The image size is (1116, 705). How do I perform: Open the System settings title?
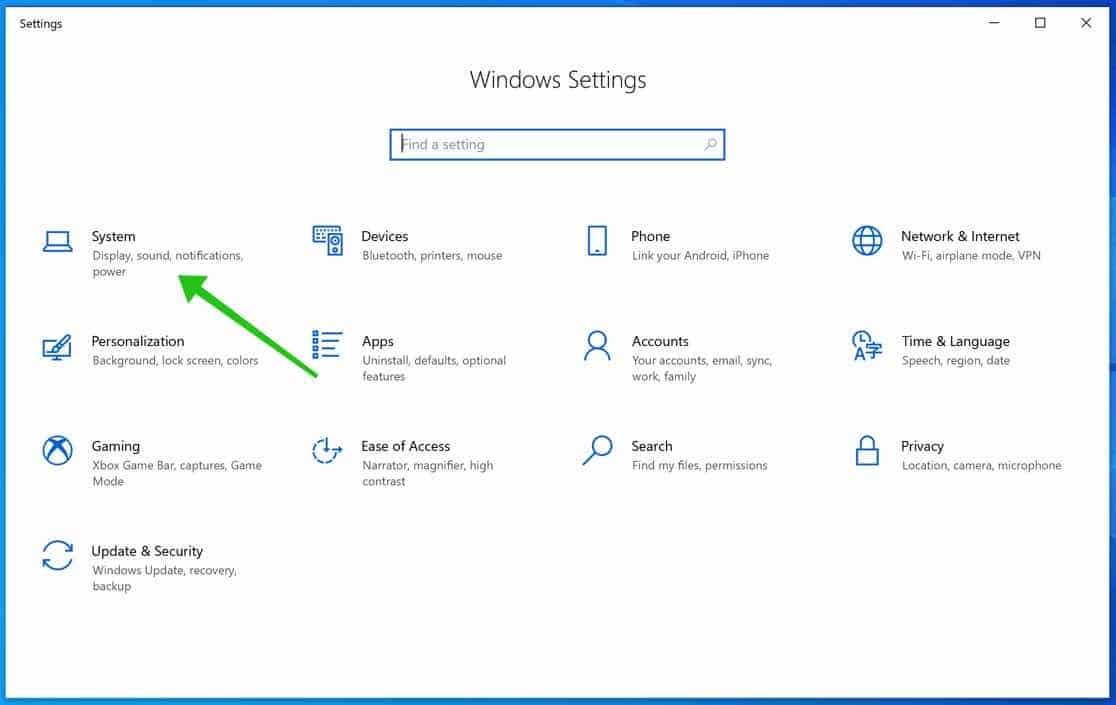pos(113,236)
